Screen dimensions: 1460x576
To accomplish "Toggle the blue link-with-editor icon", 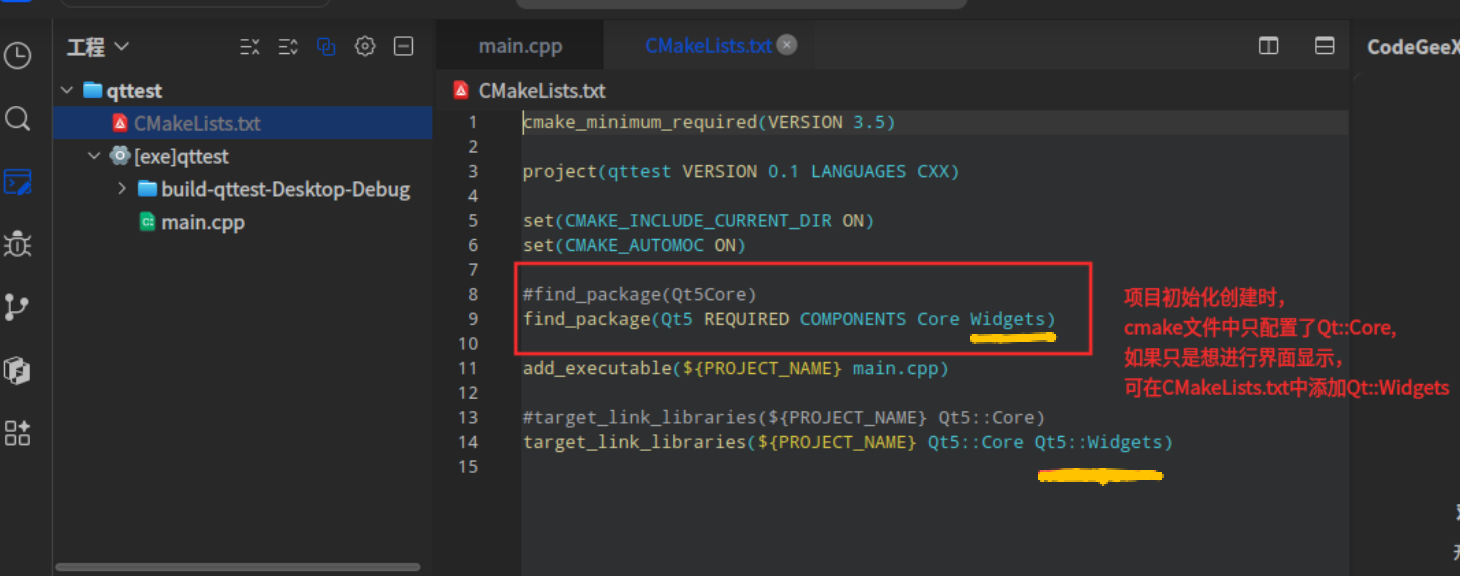I will (326, 46).
